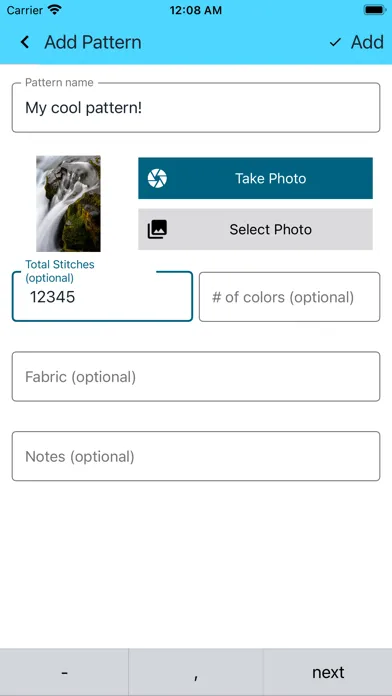Screen dimensions: 392x696
Task: Tap the battery indicator icon
Action: point(375,10)
